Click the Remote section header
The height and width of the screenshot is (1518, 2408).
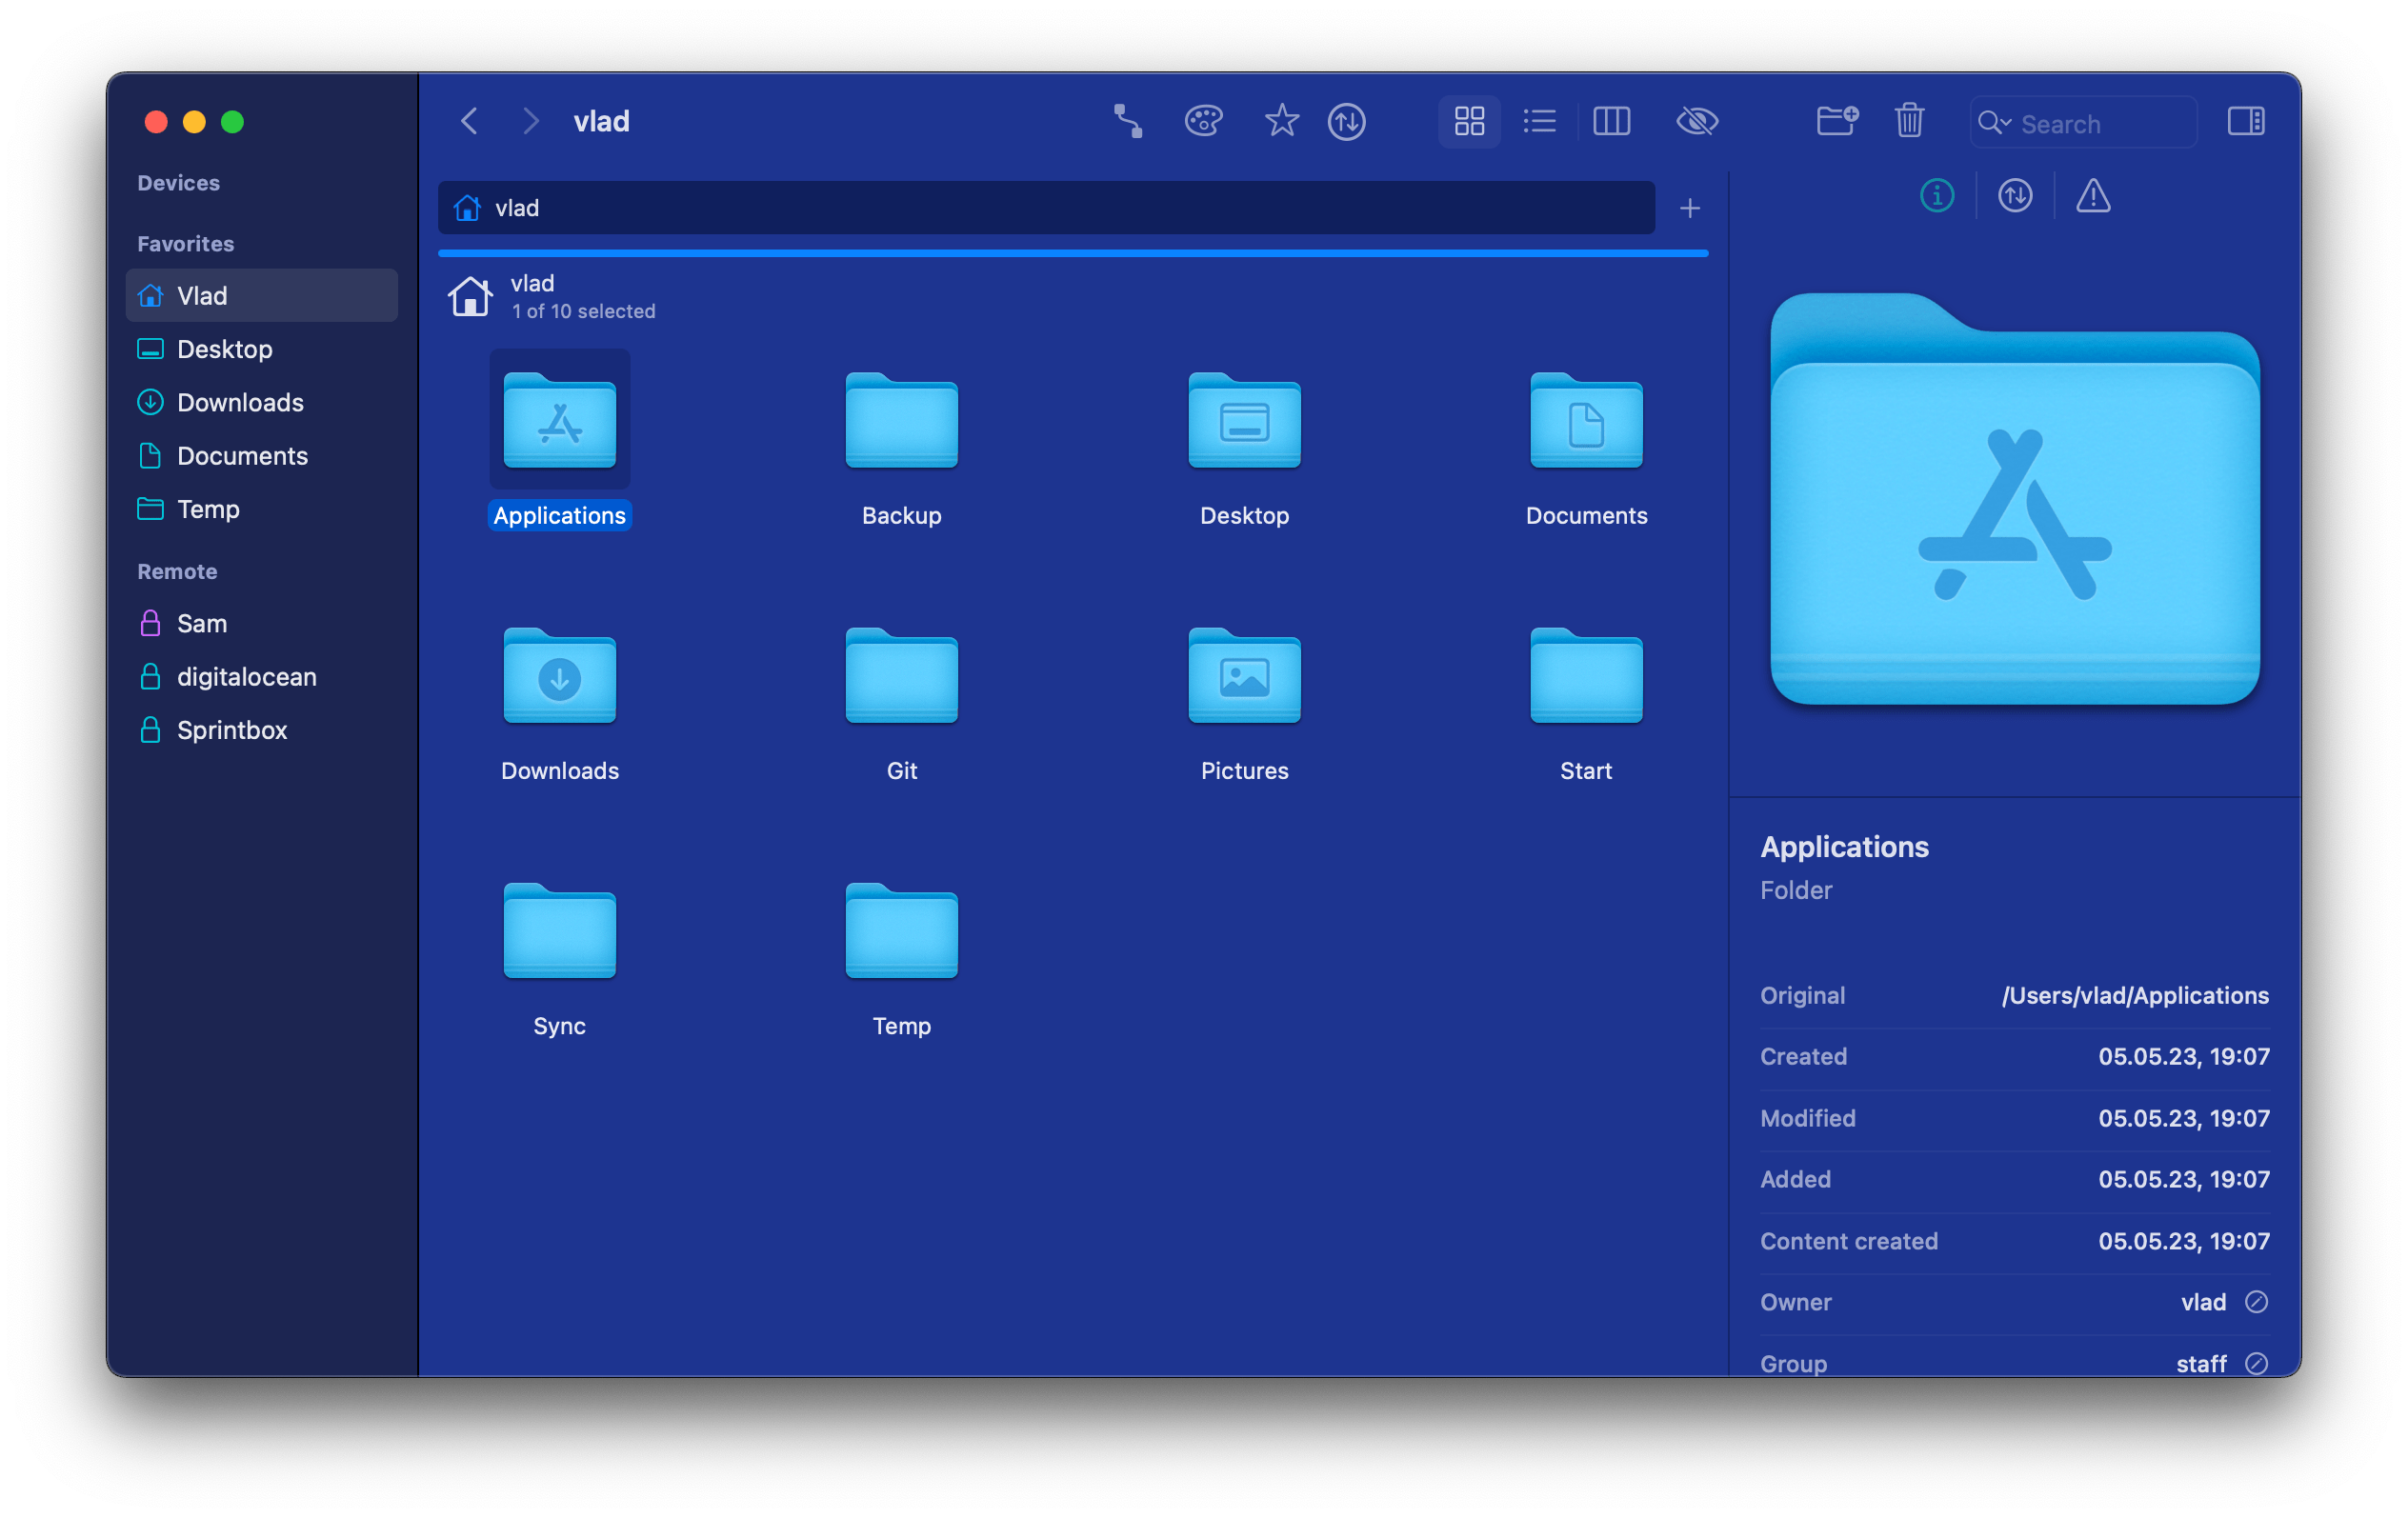pyautogui.click(x=177, y=572)
